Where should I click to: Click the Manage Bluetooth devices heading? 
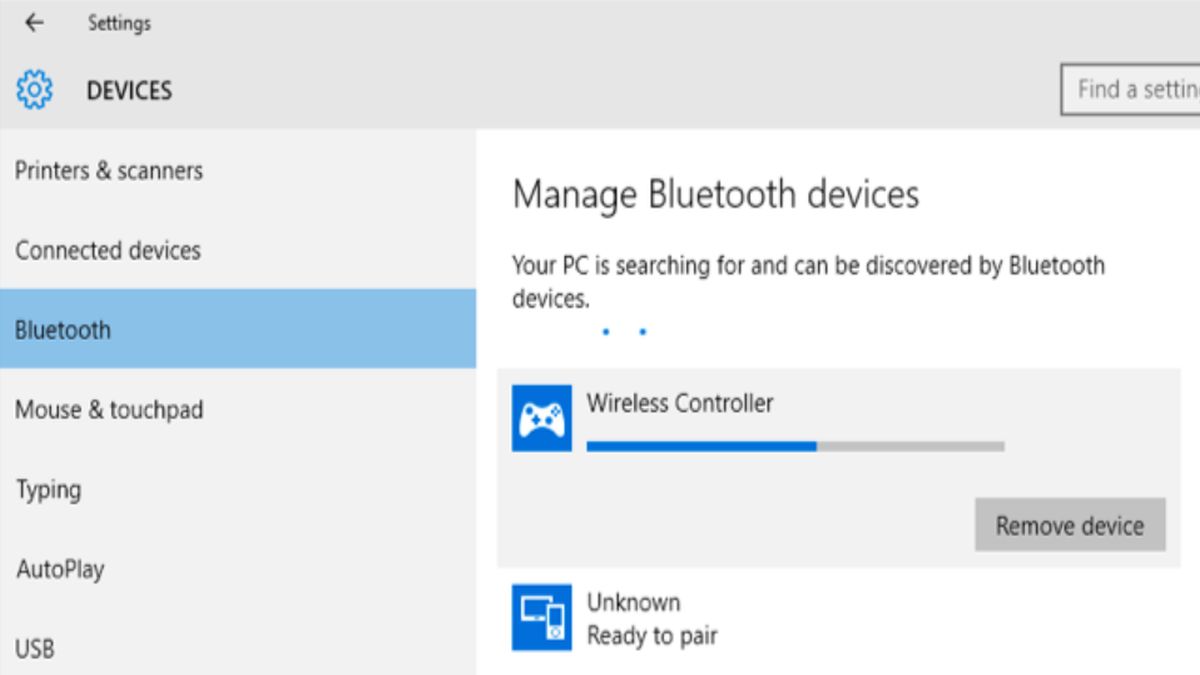coord(715,194)
